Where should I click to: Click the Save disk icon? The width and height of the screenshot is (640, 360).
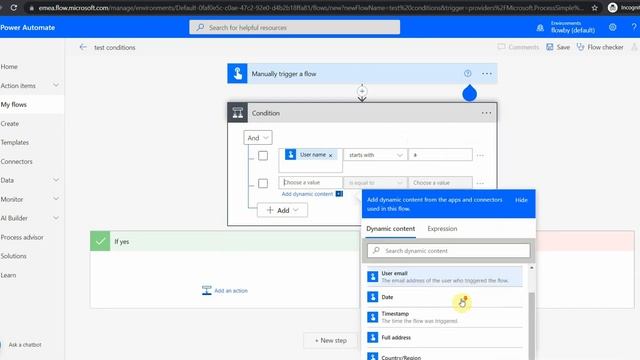[x=550, y=47]
